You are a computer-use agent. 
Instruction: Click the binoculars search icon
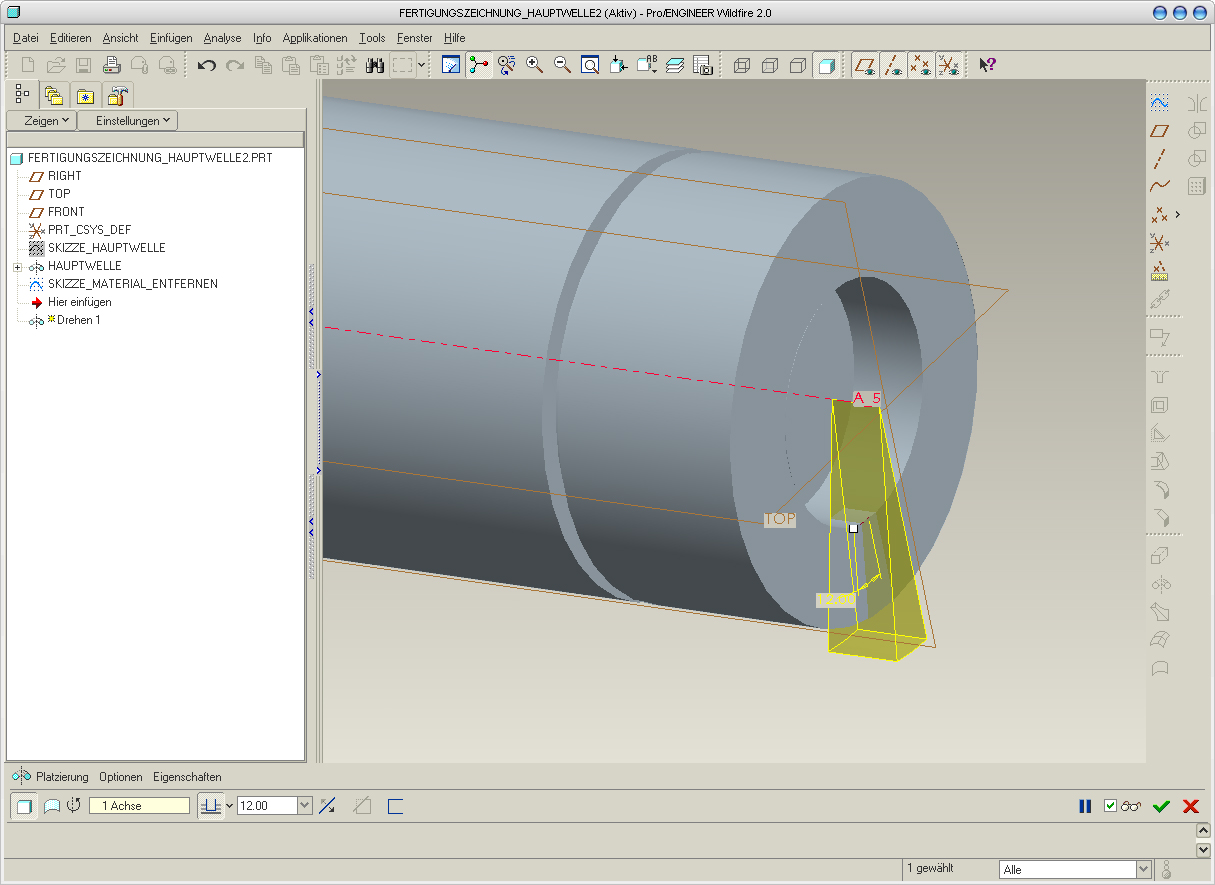(x=375, y=65)
